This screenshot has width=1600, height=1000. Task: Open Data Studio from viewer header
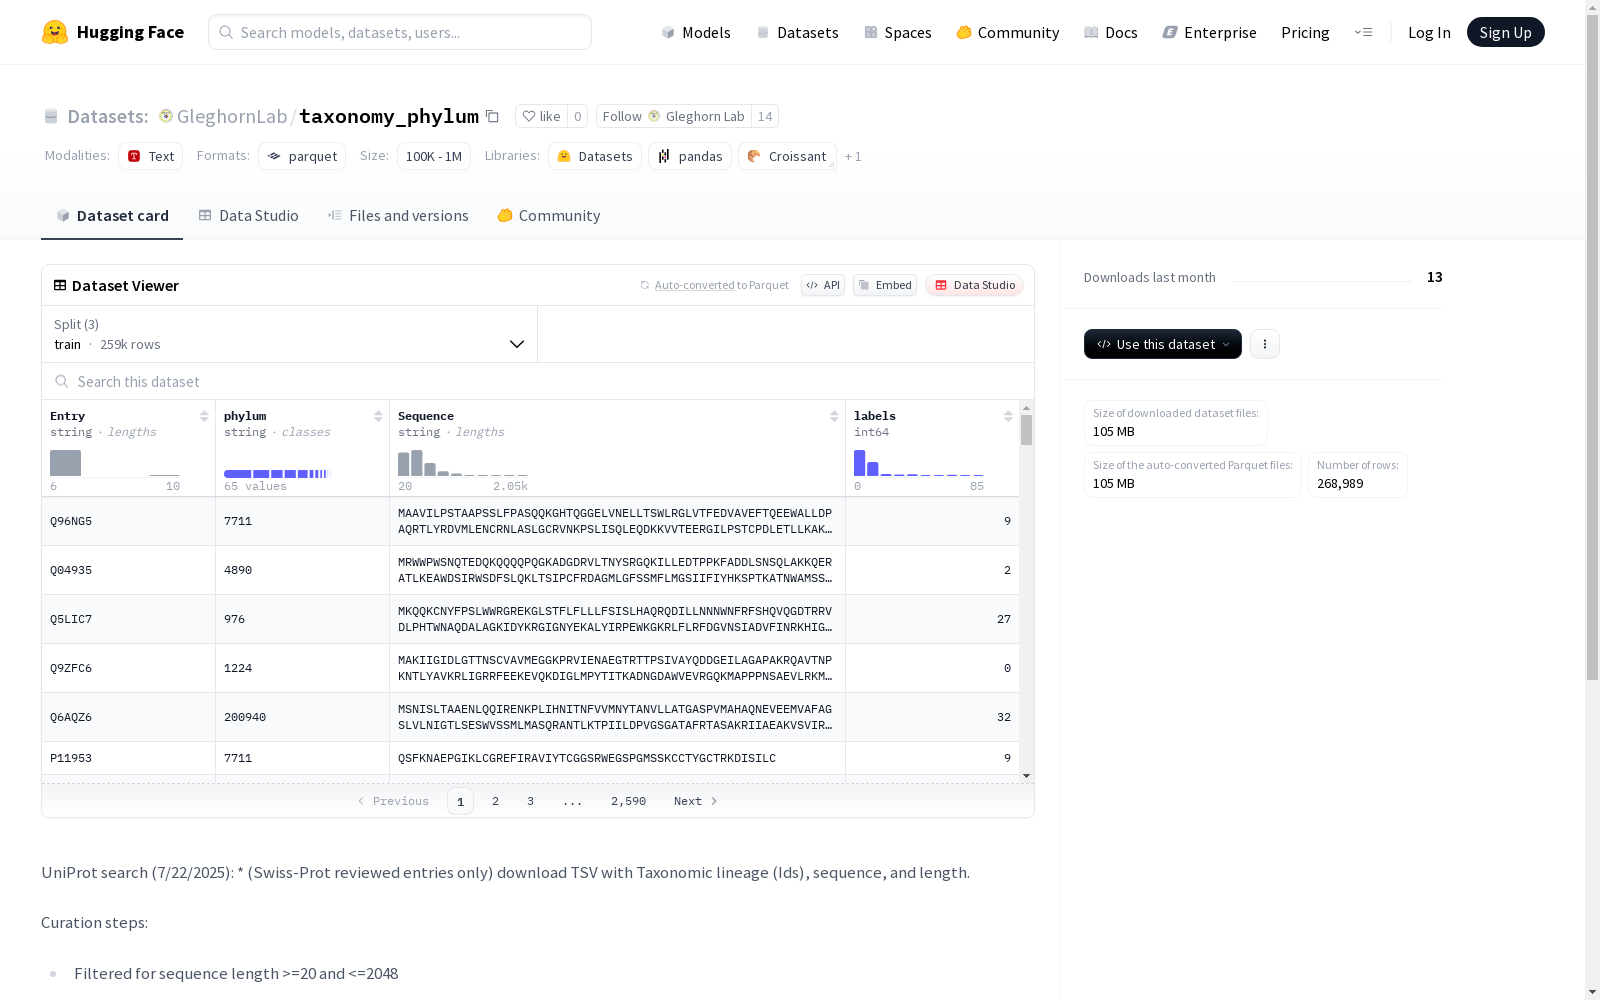tap(974, 285)
